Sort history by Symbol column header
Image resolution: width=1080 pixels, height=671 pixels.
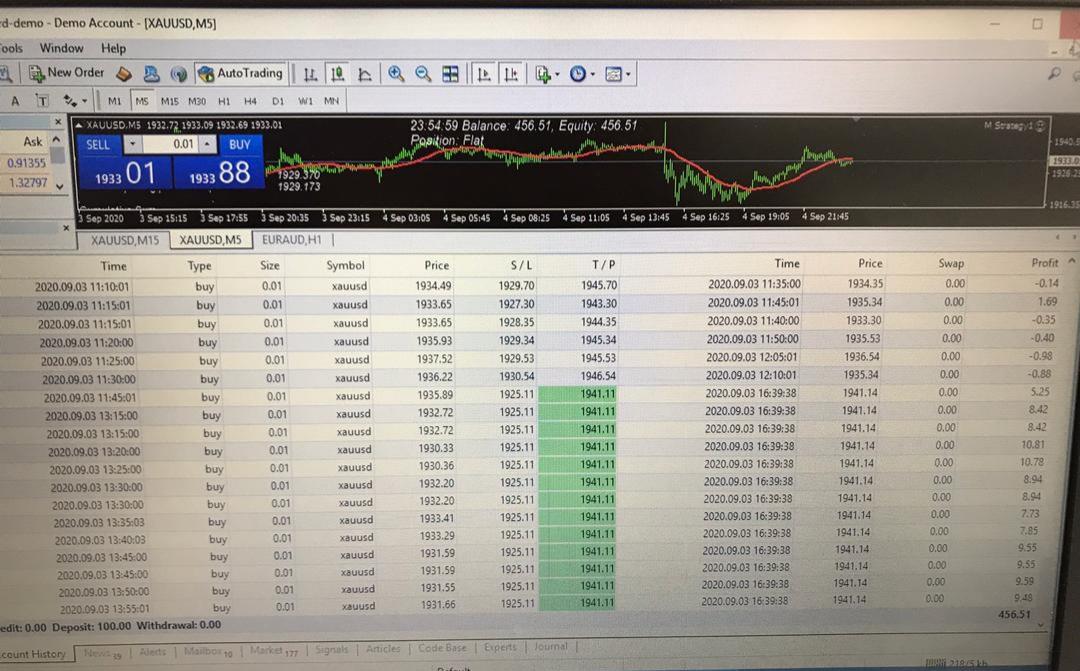point(345,265)
